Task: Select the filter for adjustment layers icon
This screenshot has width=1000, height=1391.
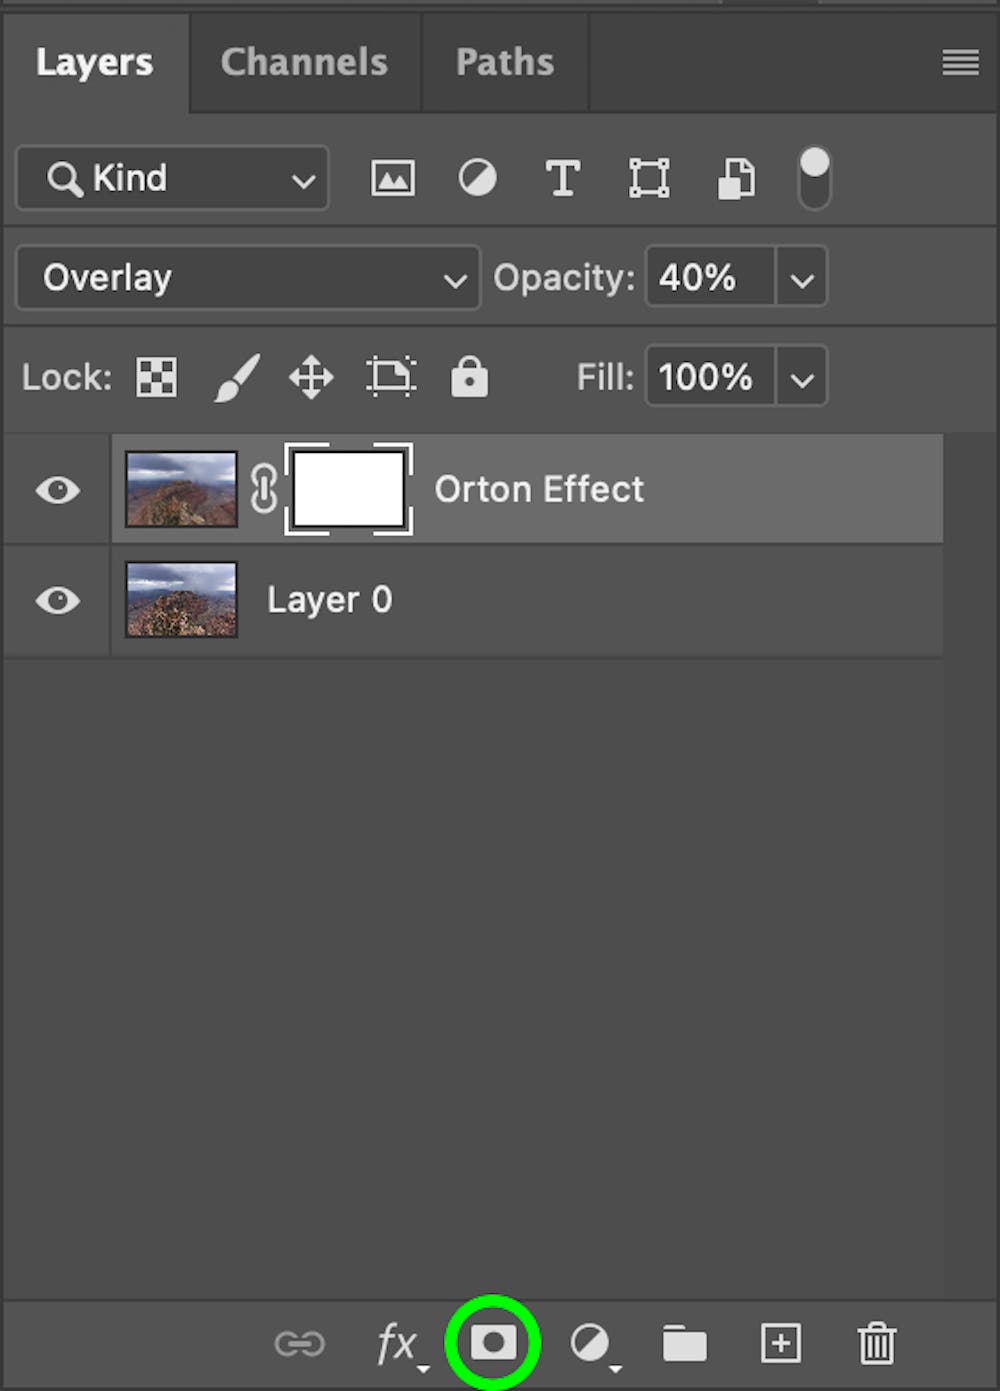Action: pyautogui.click(x=478, y=178)
